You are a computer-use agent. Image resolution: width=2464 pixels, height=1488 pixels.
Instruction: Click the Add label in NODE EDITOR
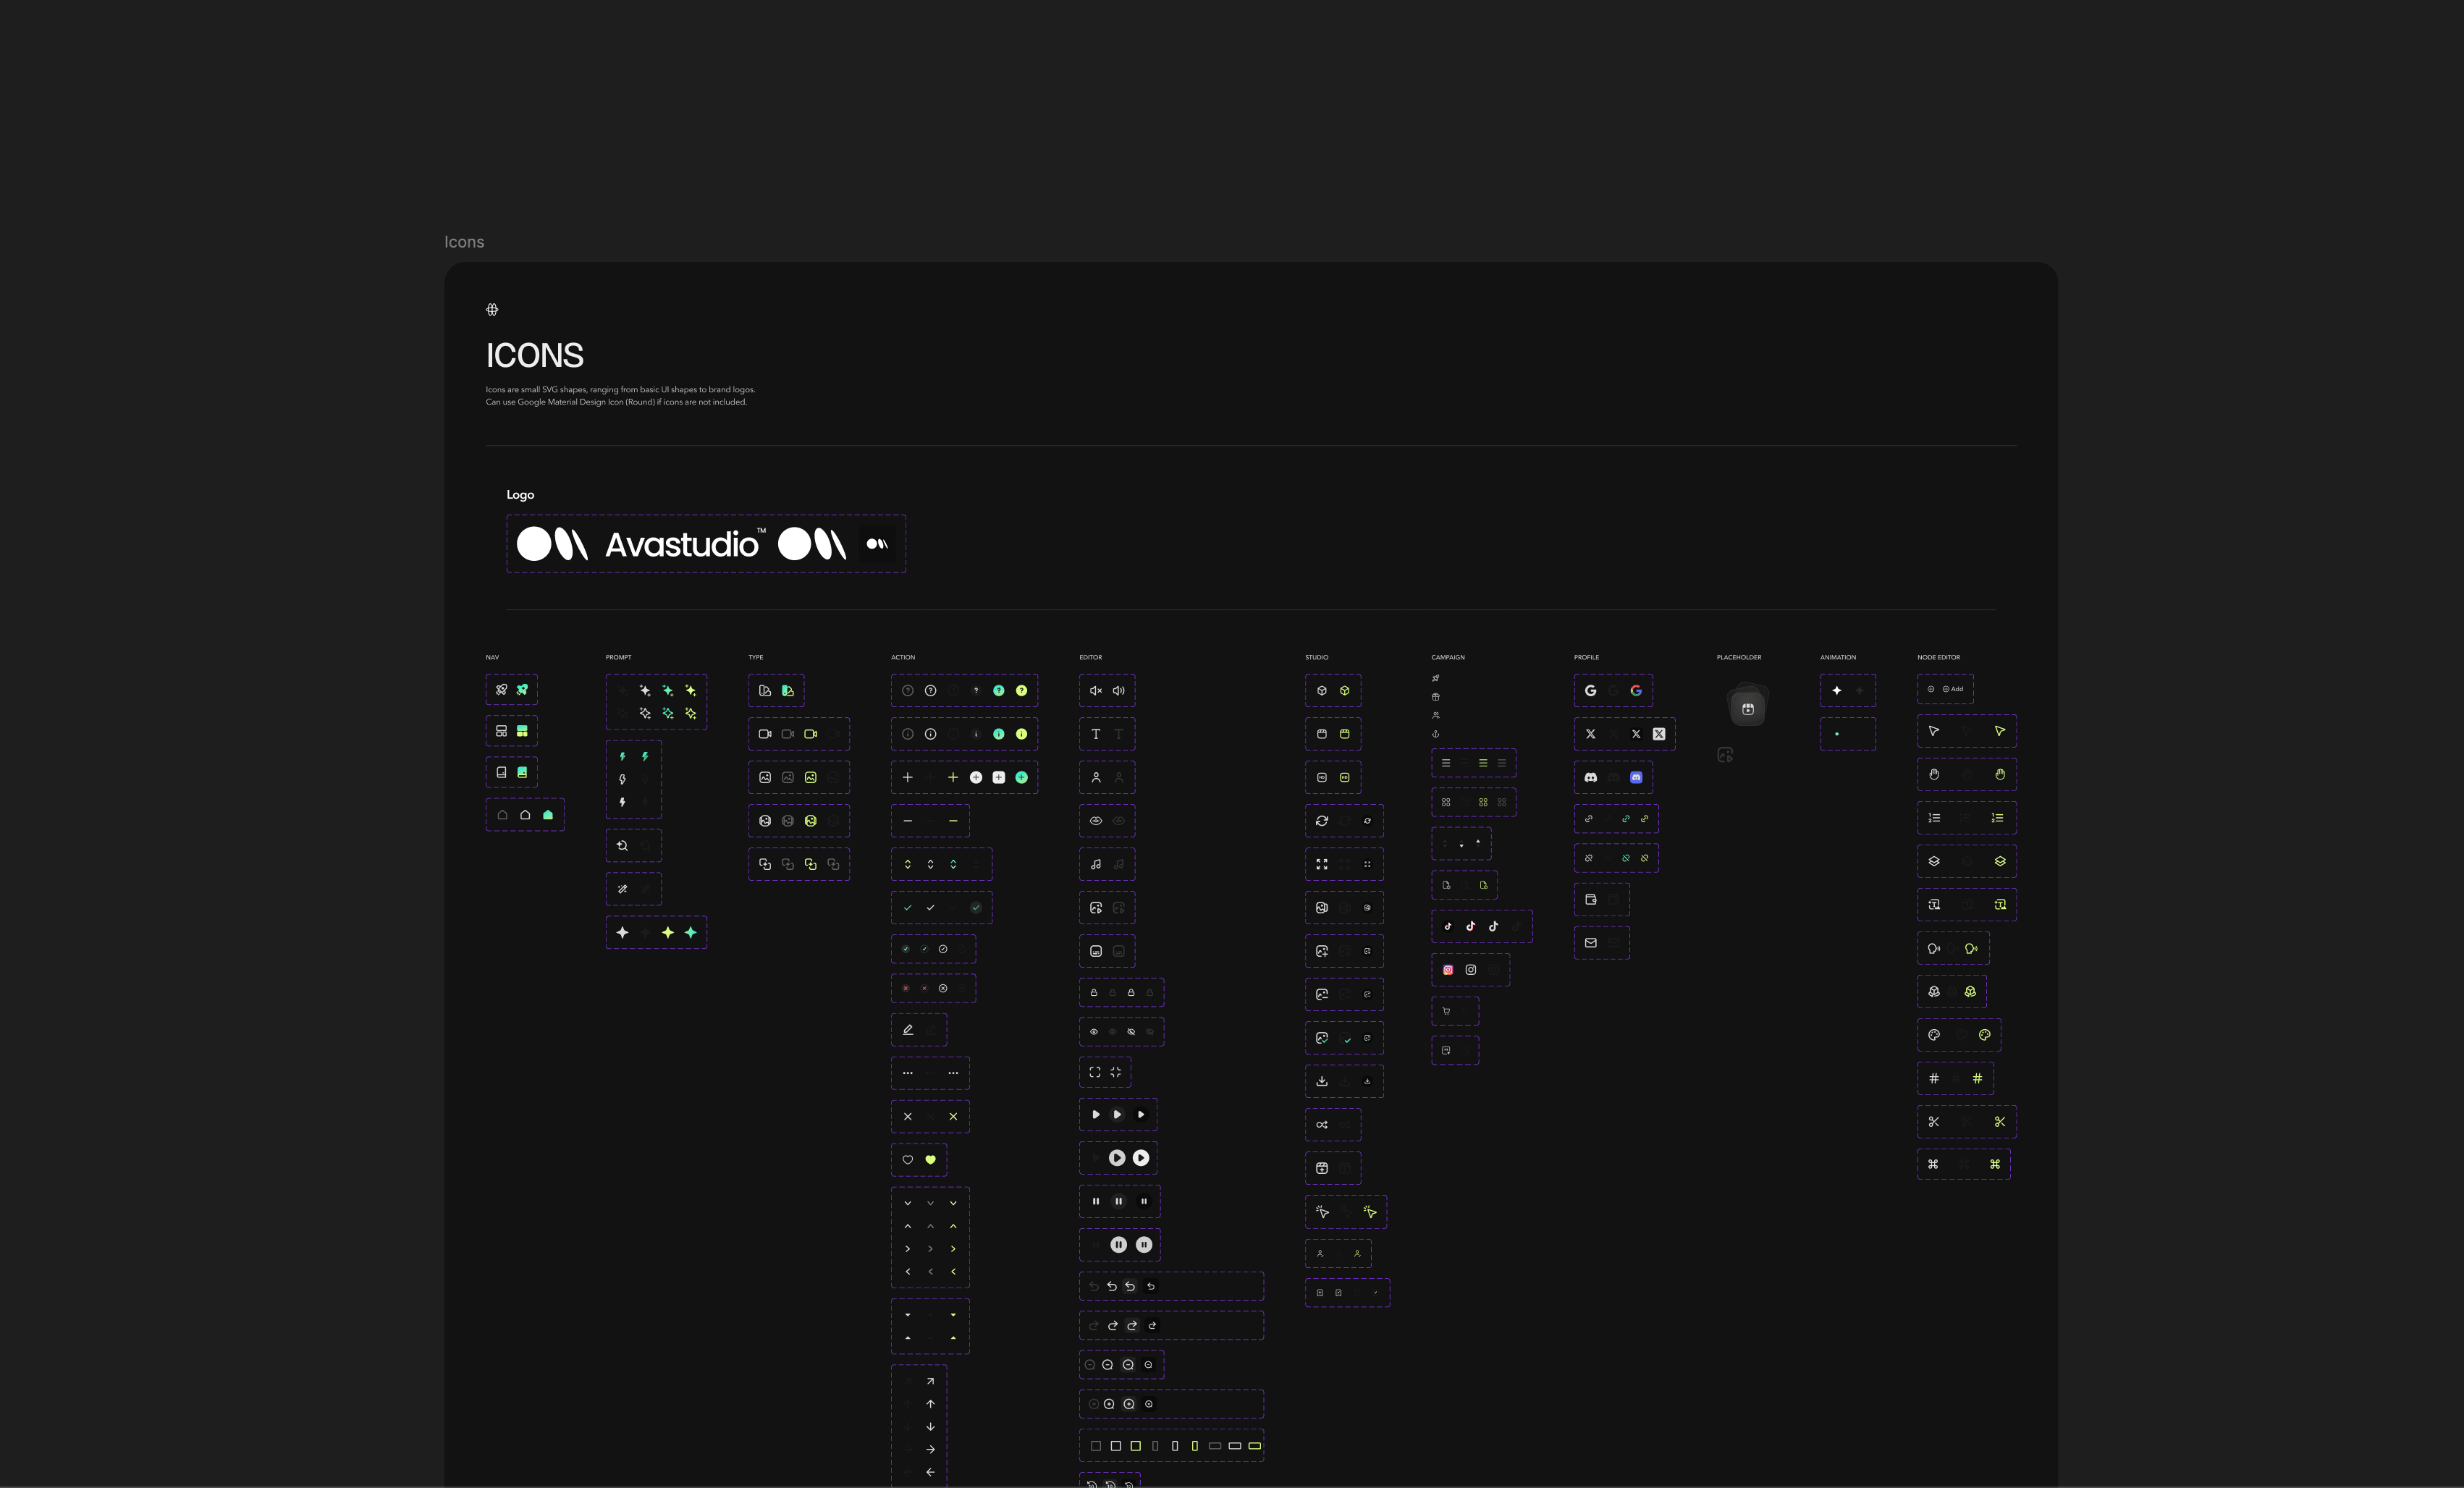click(x=1957, y=689)
